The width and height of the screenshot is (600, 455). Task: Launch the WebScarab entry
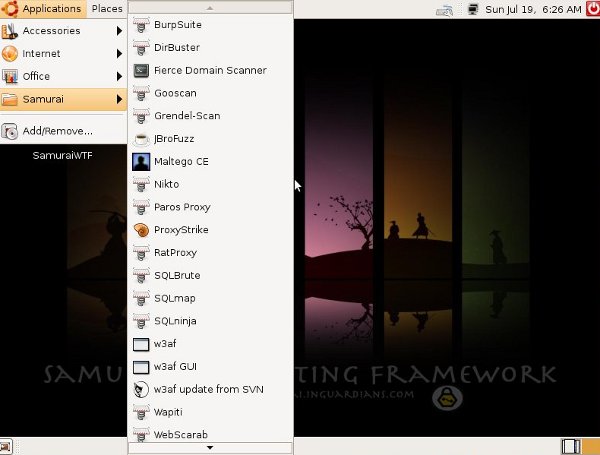pyautogui.click(x=210, y=435)
